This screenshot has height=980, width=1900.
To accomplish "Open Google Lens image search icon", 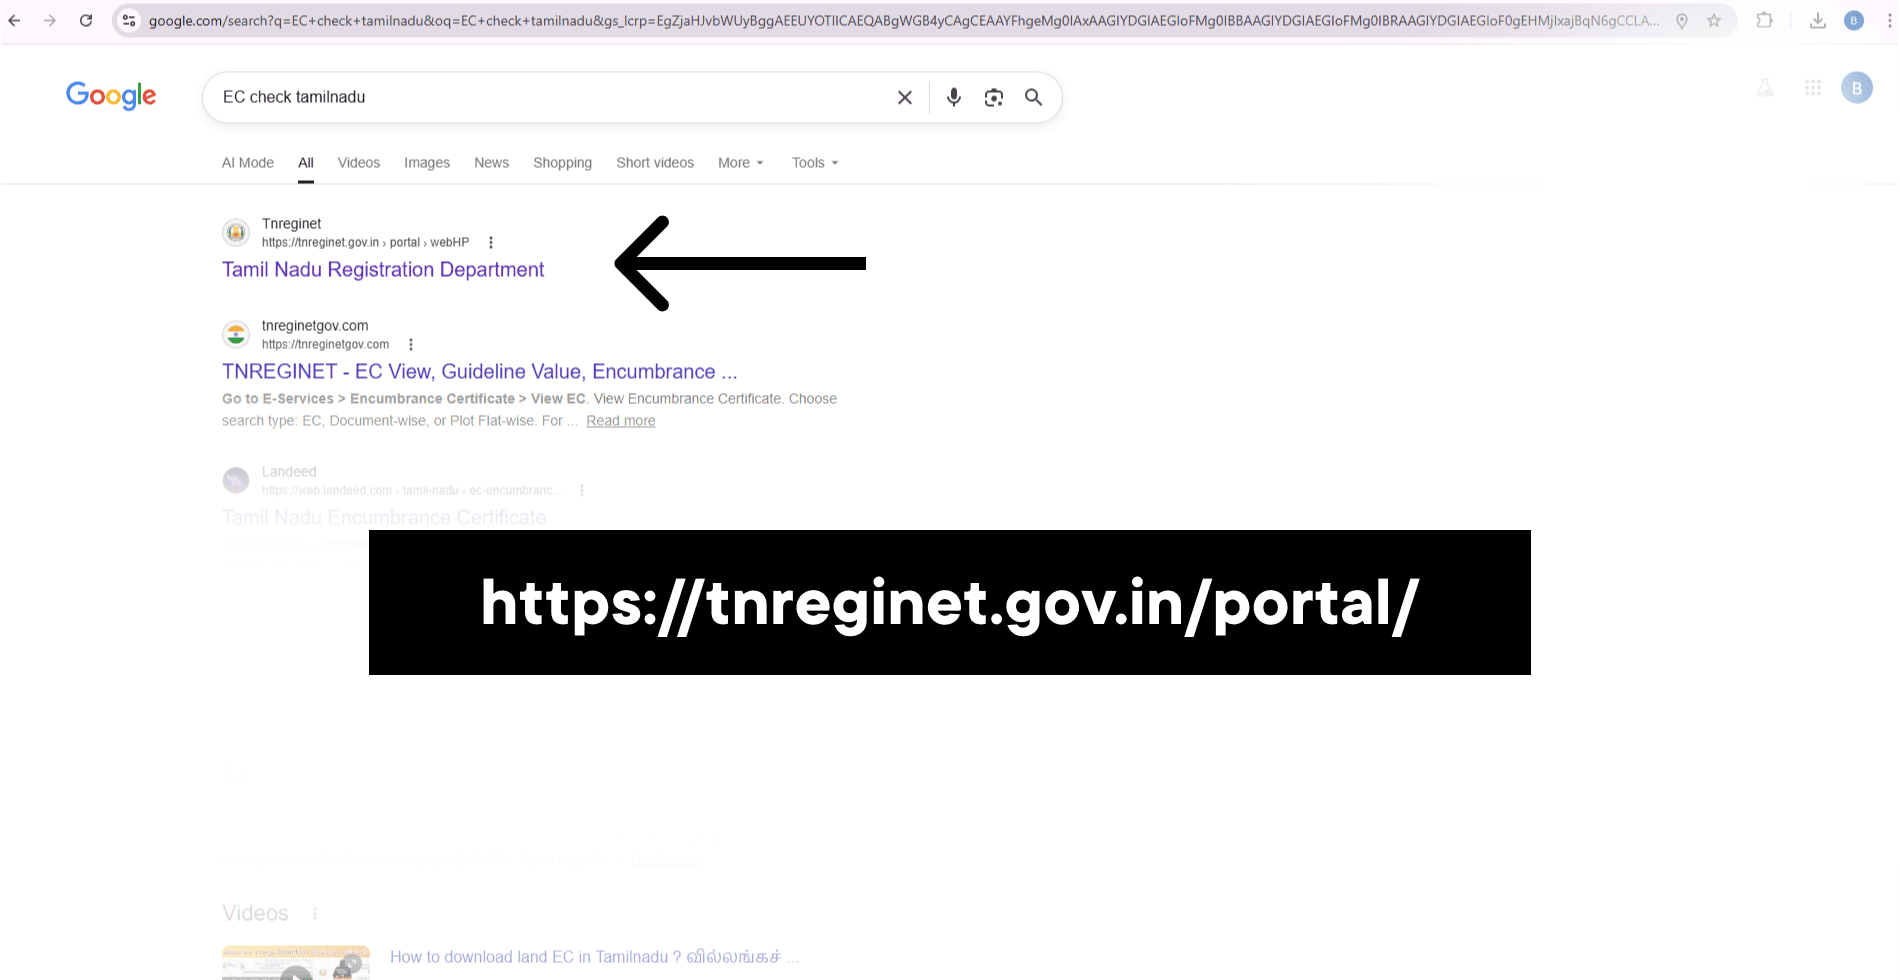I will (x=993, y=97).
